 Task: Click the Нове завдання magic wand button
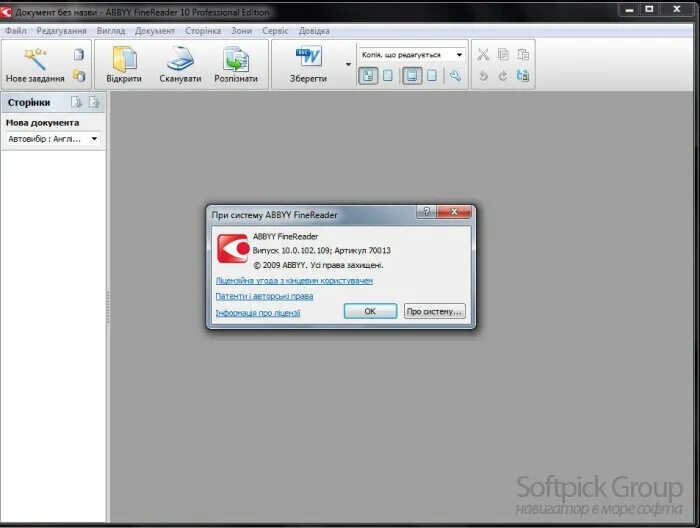click(x=35, y=65)
